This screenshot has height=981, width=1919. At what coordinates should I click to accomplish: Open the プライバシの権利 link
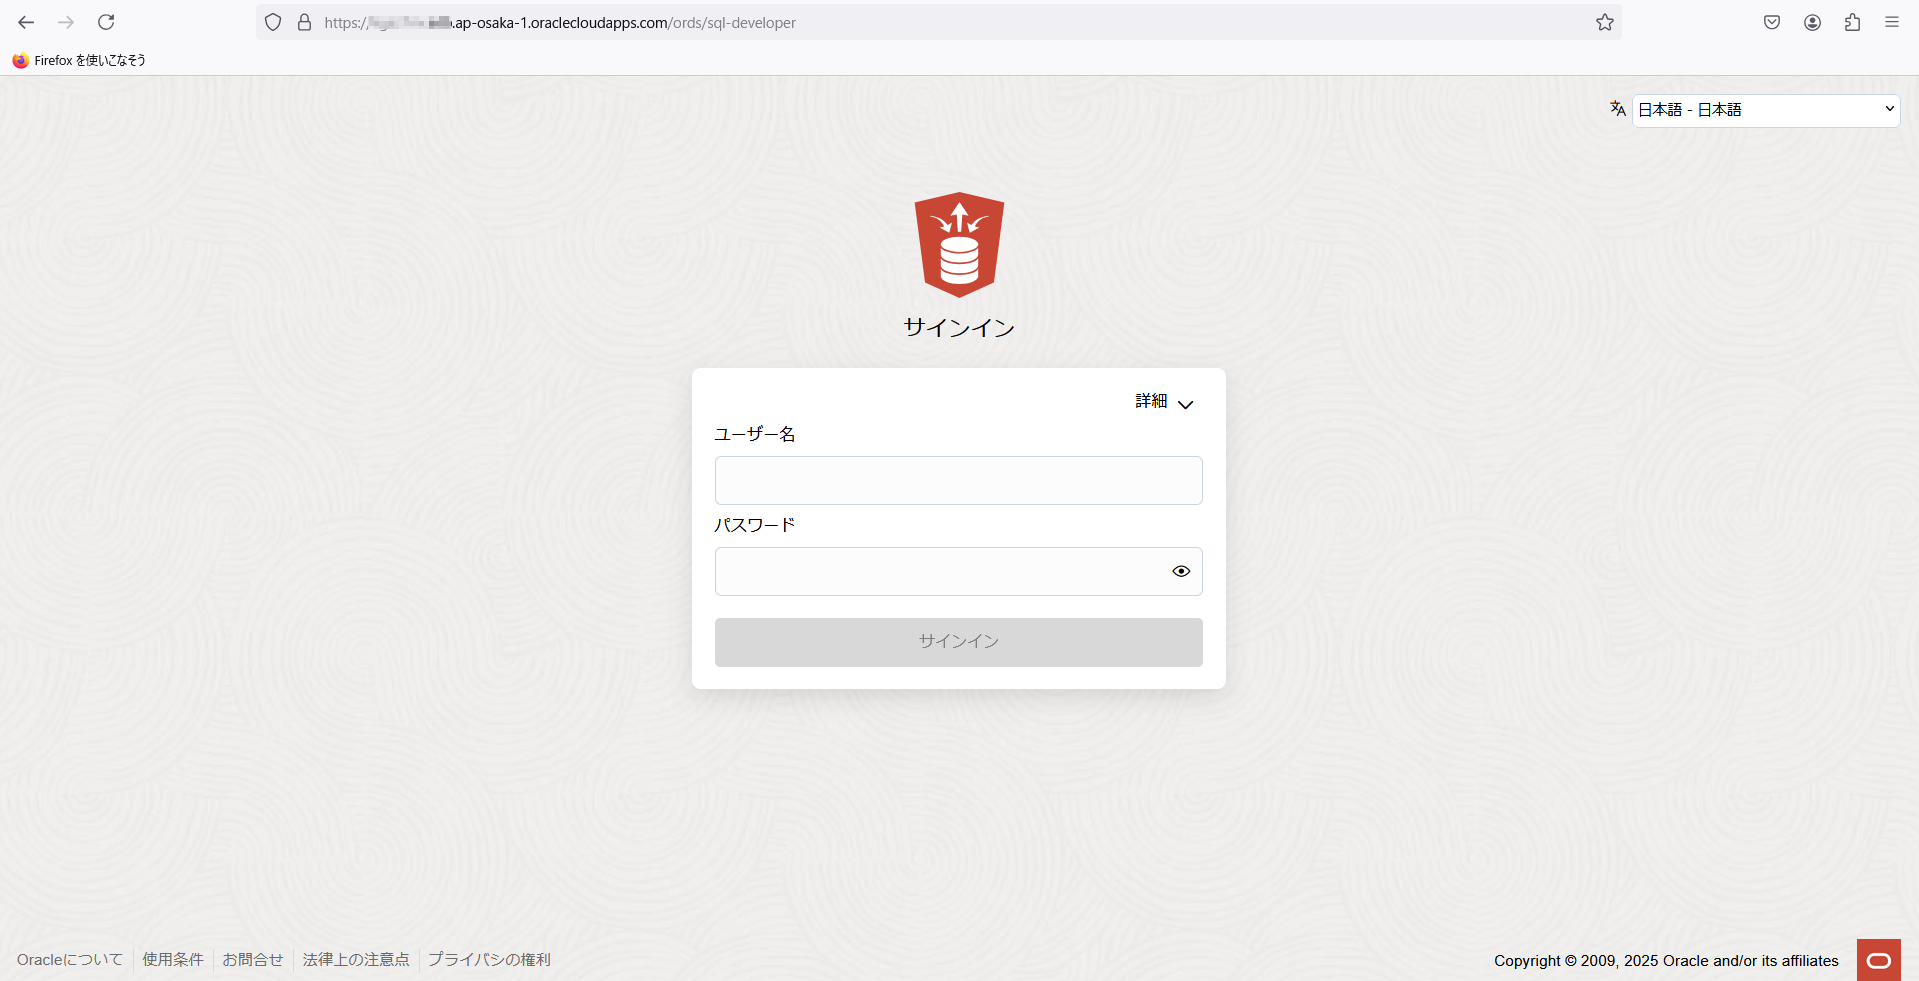[x=490, y=960]
